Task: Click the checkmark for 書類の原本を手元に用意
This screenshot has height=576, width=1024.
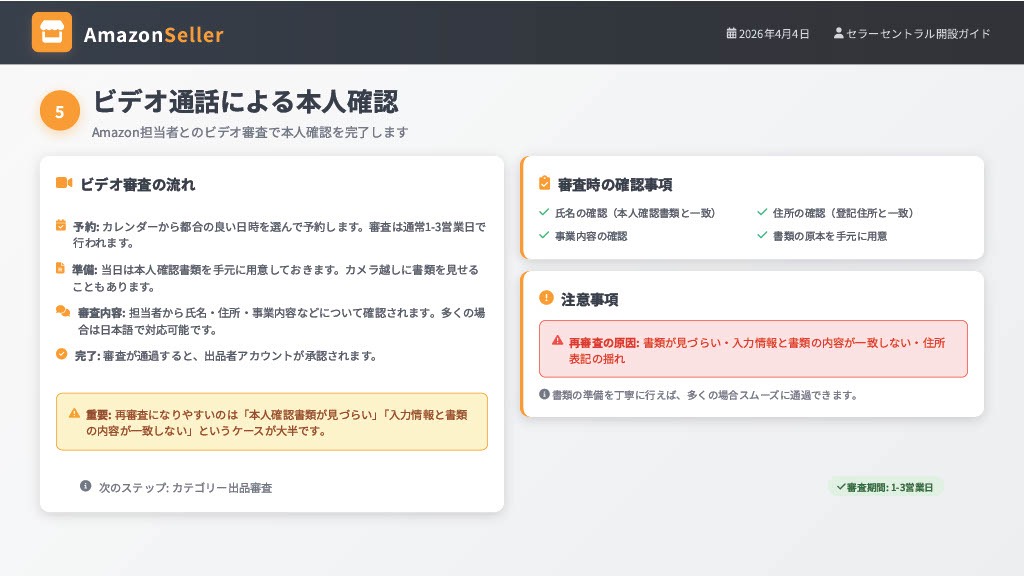Action: tap(762, 236)
